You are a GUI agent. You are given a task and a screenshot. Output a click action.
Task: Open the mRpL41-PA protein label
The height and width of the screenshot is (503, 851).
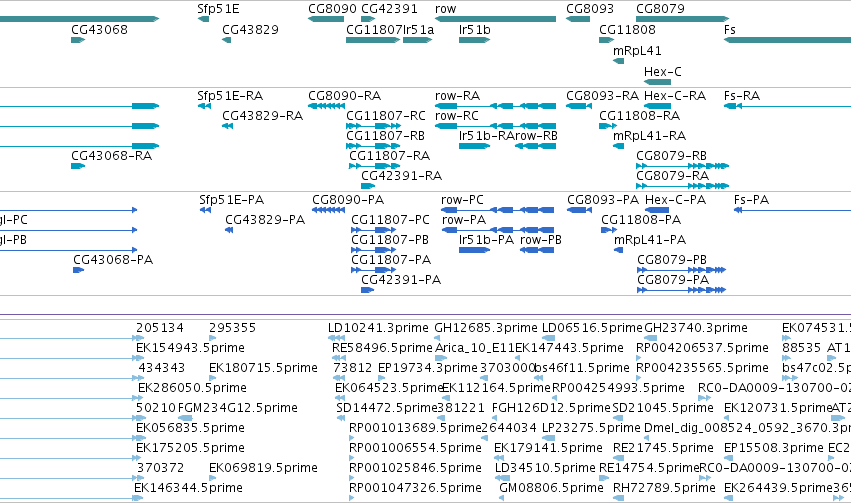(650, 240)
